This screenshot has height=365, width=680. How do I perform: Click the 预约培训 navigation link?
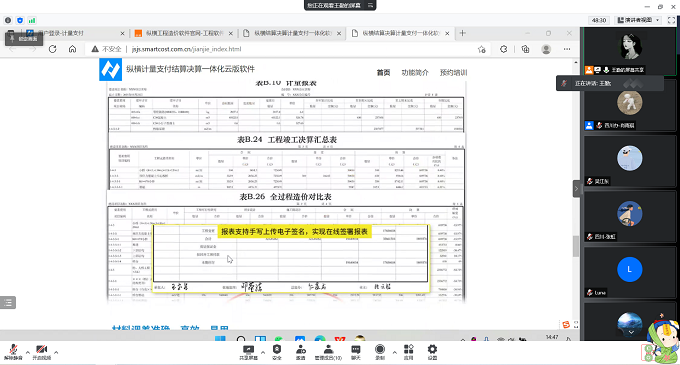coord(453,72)
